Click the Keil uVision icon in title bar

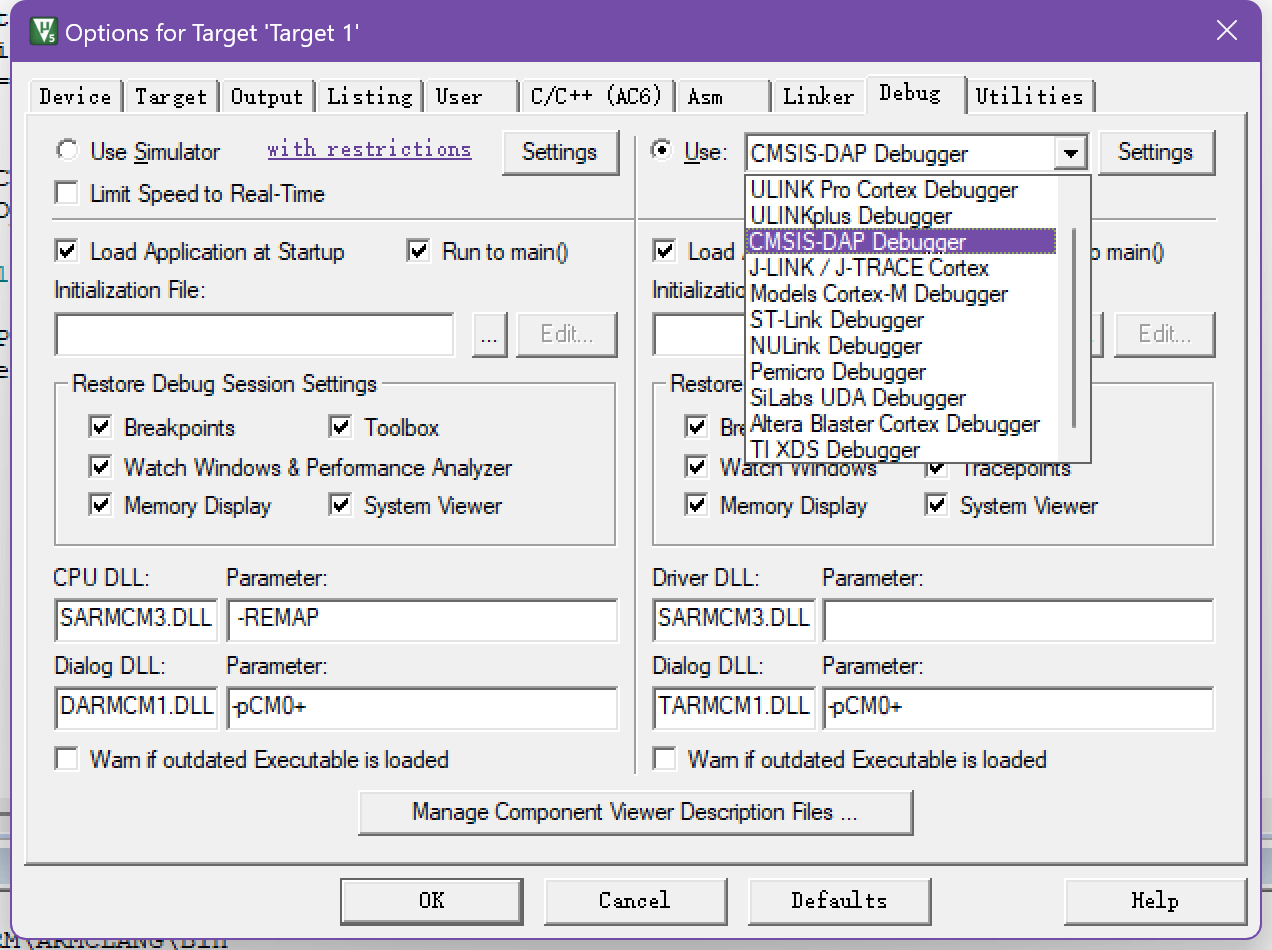click(x=43, y=31)
